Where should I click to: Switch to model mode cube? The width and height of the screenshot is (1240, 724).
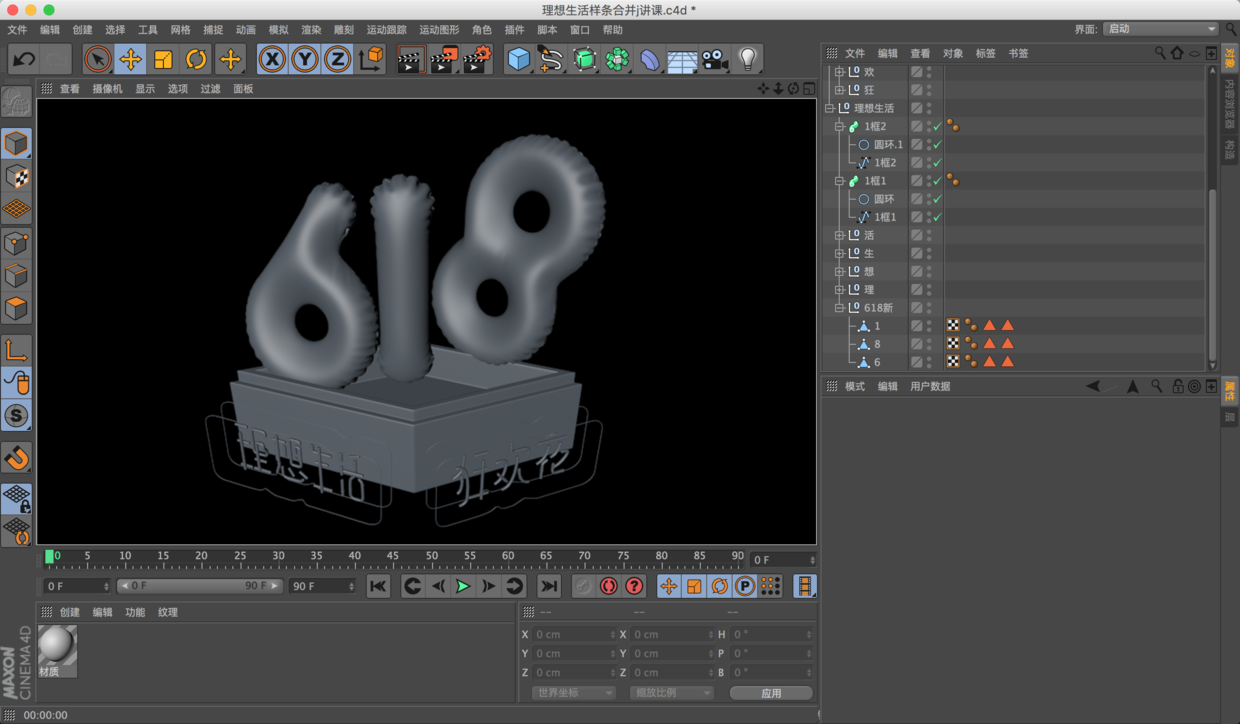click(x=16, y=143)
